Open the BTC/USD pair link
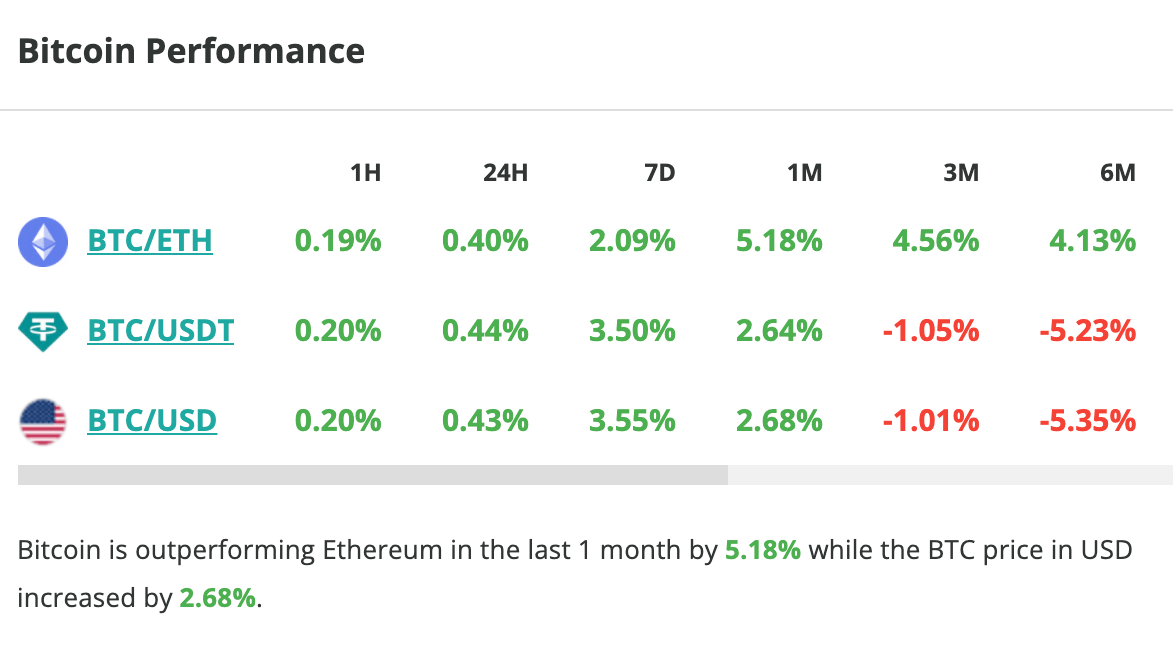1173x654 pixels. 152,420
